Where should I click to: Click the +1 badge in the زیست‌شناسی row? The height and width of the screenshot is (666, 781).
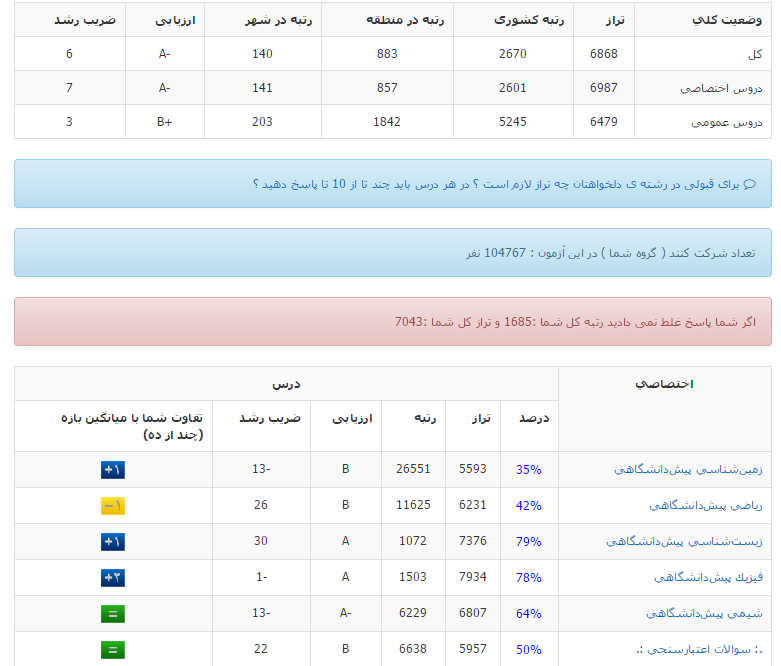tap(113, 541)
